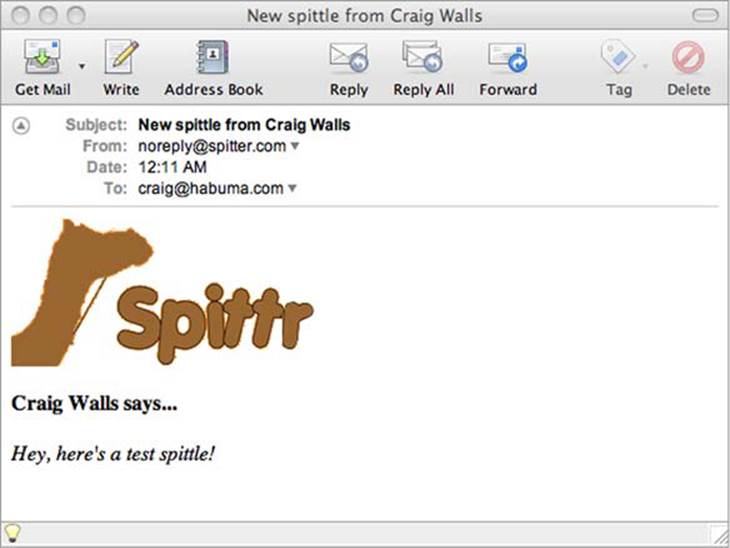Open the Tag dropdown arrow
The width and height of the screenshot is (730, 548).
tap(645, 66)
